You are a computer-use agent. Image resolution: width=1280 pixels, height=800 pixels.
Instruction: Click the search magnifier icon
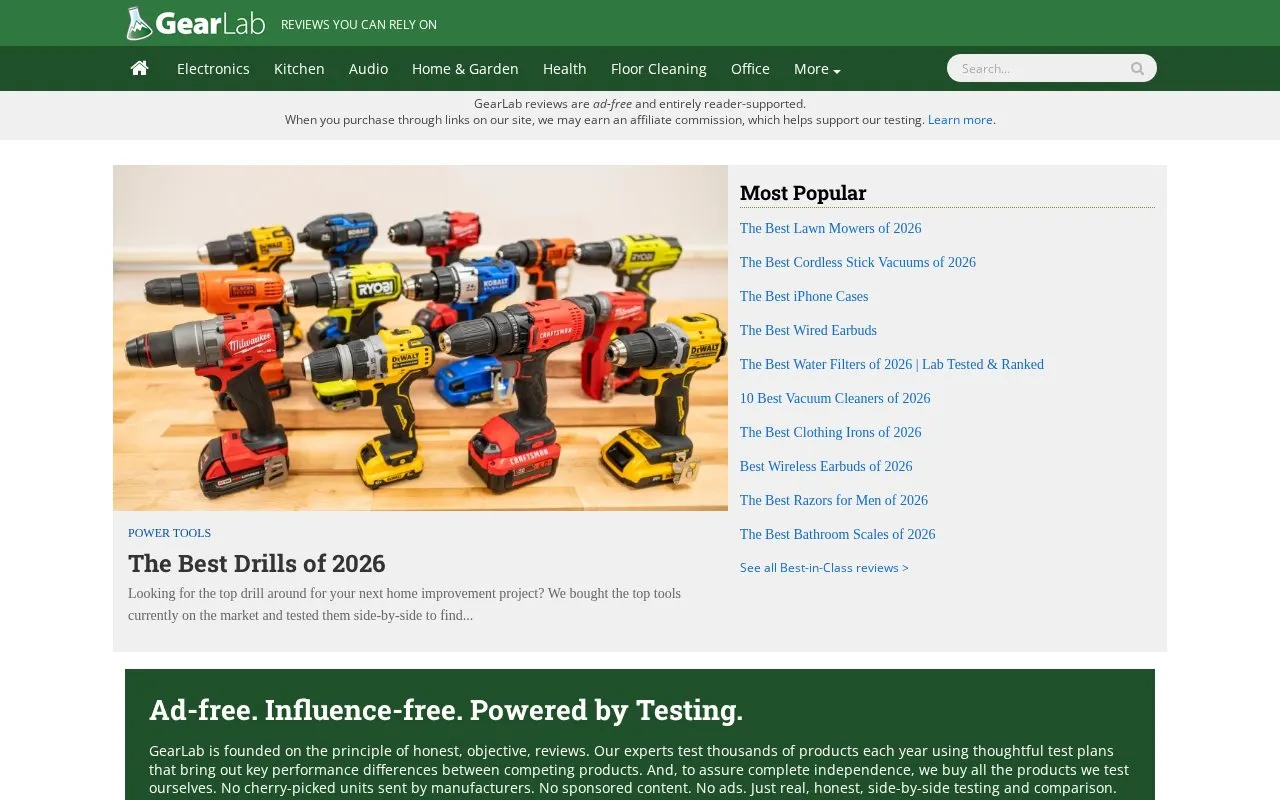click(x=1137, y=68)
